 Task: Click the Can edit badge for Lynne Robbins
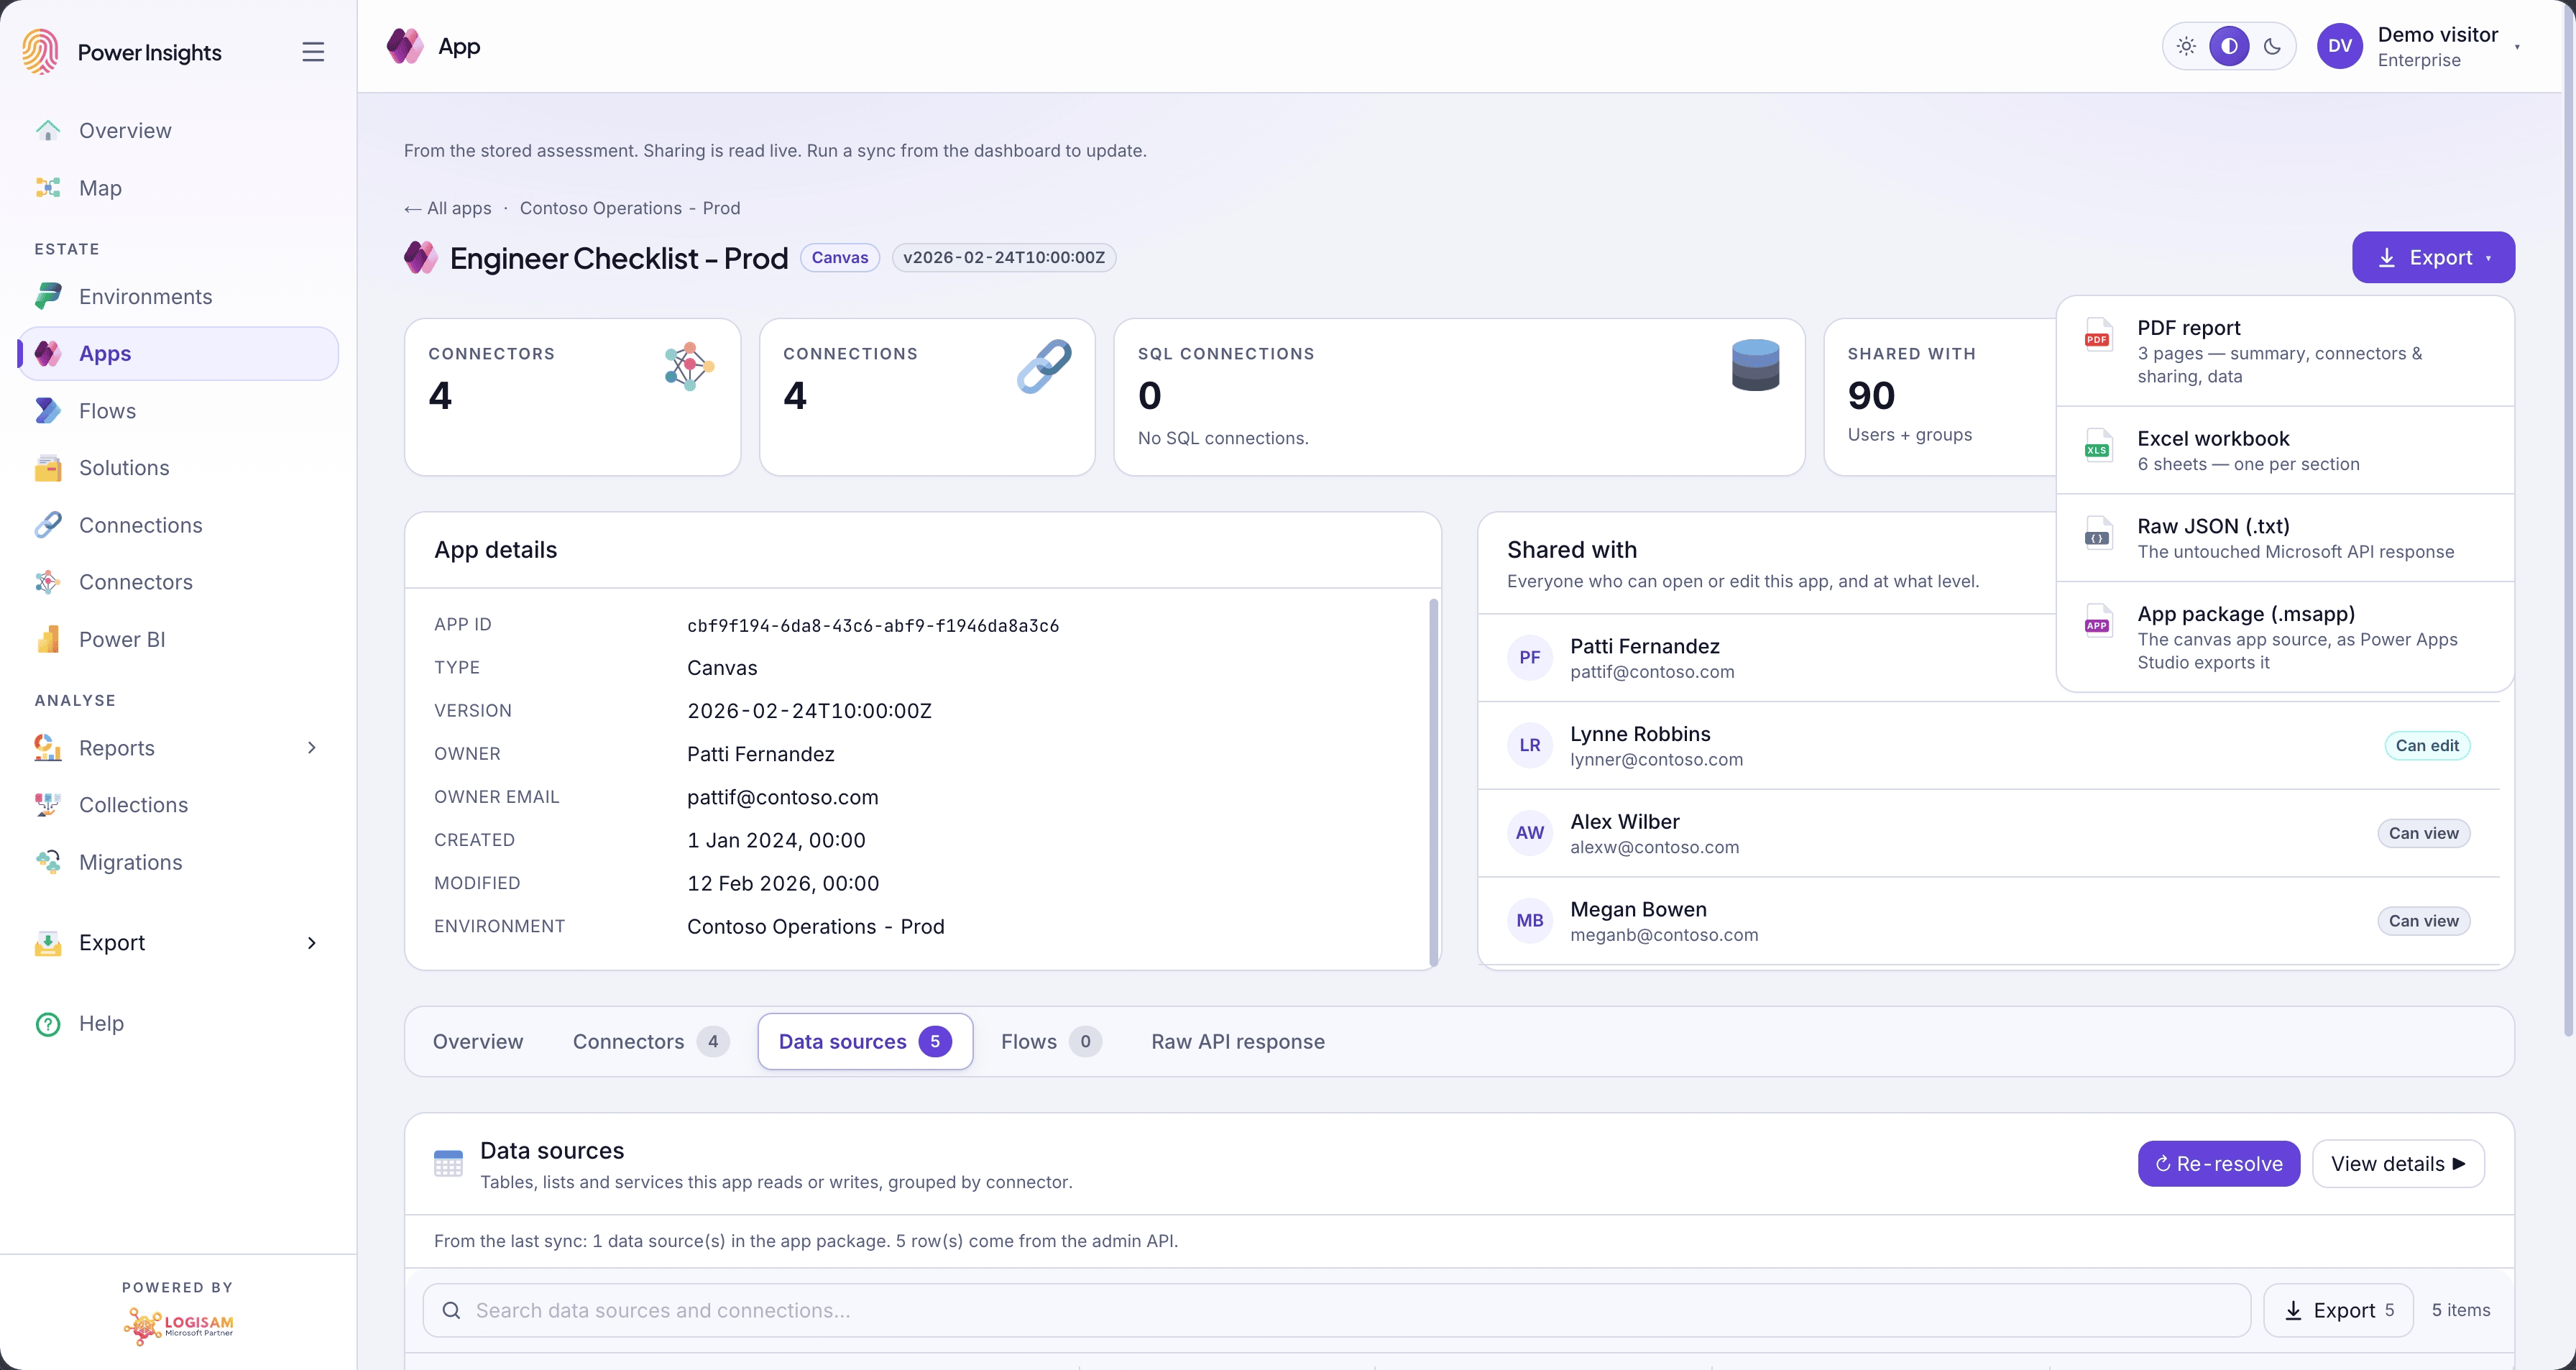click(2427, 746)
